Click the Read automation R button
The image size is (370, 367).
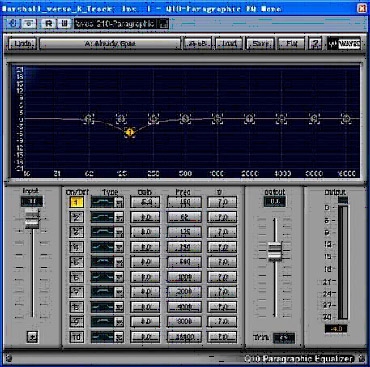(49, 24)
